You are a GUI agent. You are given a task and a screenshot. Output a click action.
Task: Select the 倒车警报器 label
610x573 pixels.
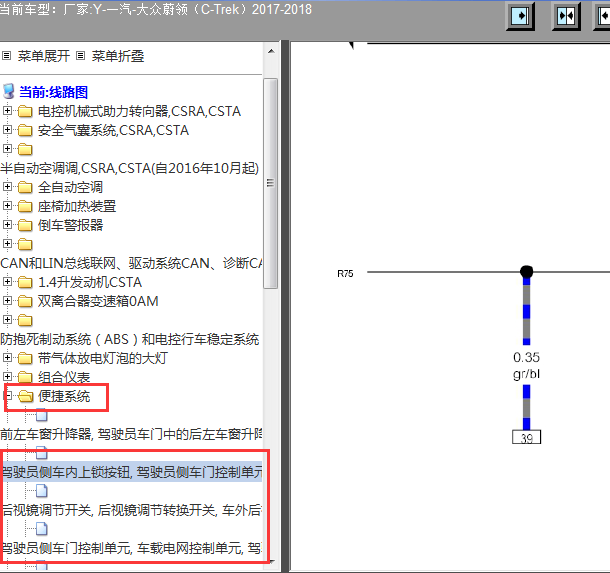point(70,225)
